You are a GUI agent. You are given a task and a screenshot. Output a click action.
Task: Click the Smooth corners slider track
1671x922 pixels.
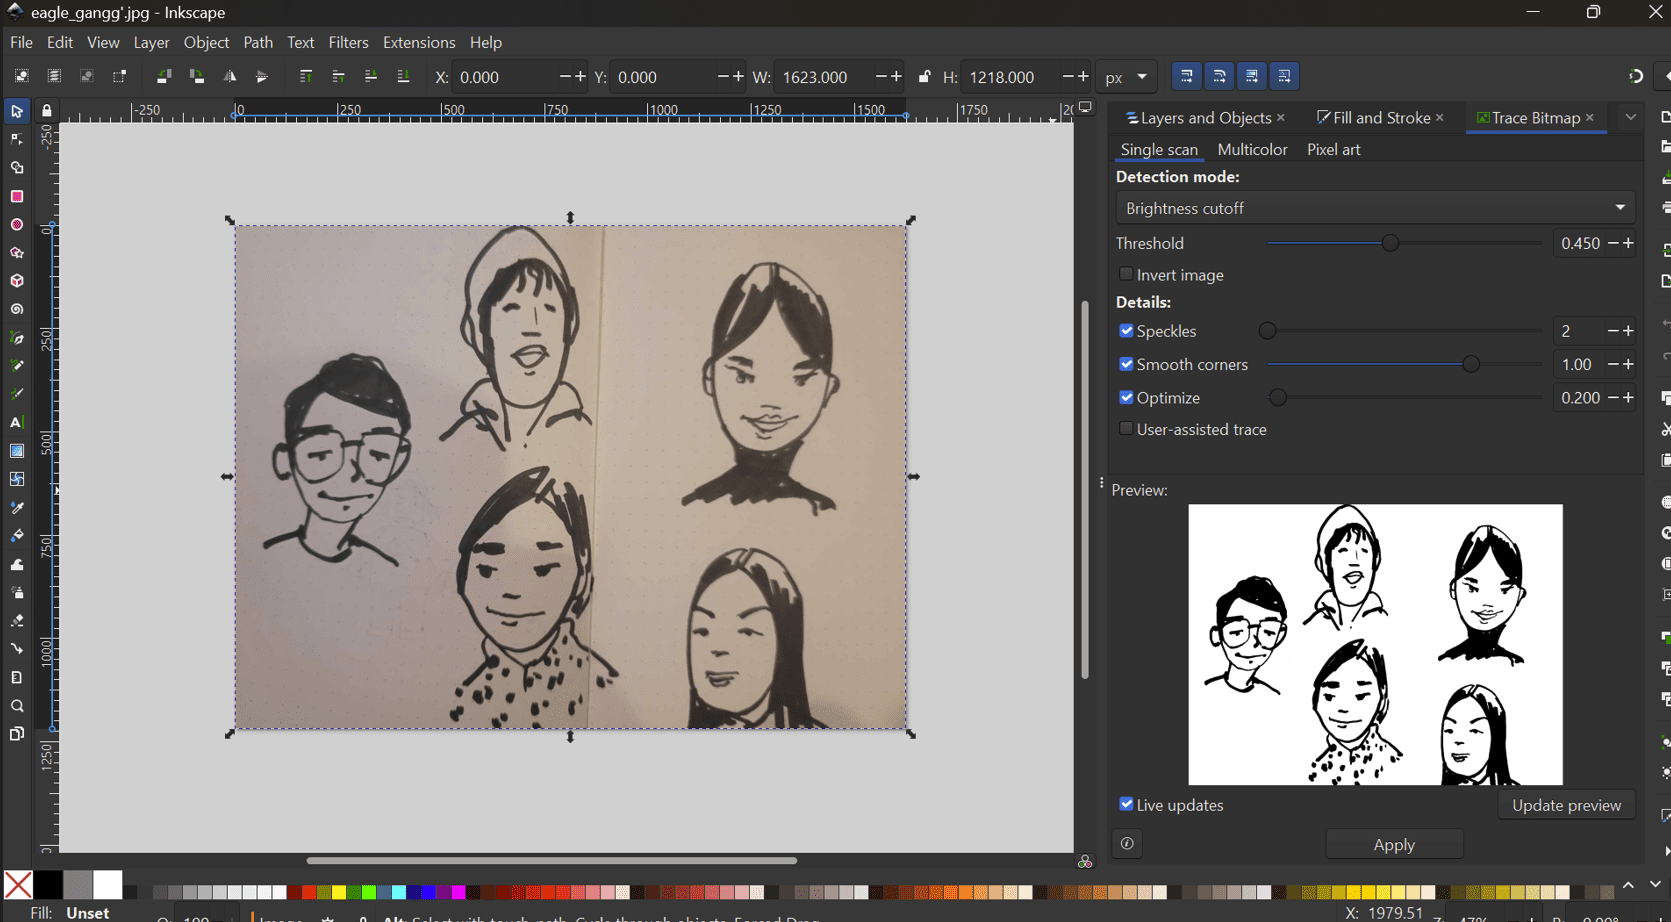tap(1404, 364)
